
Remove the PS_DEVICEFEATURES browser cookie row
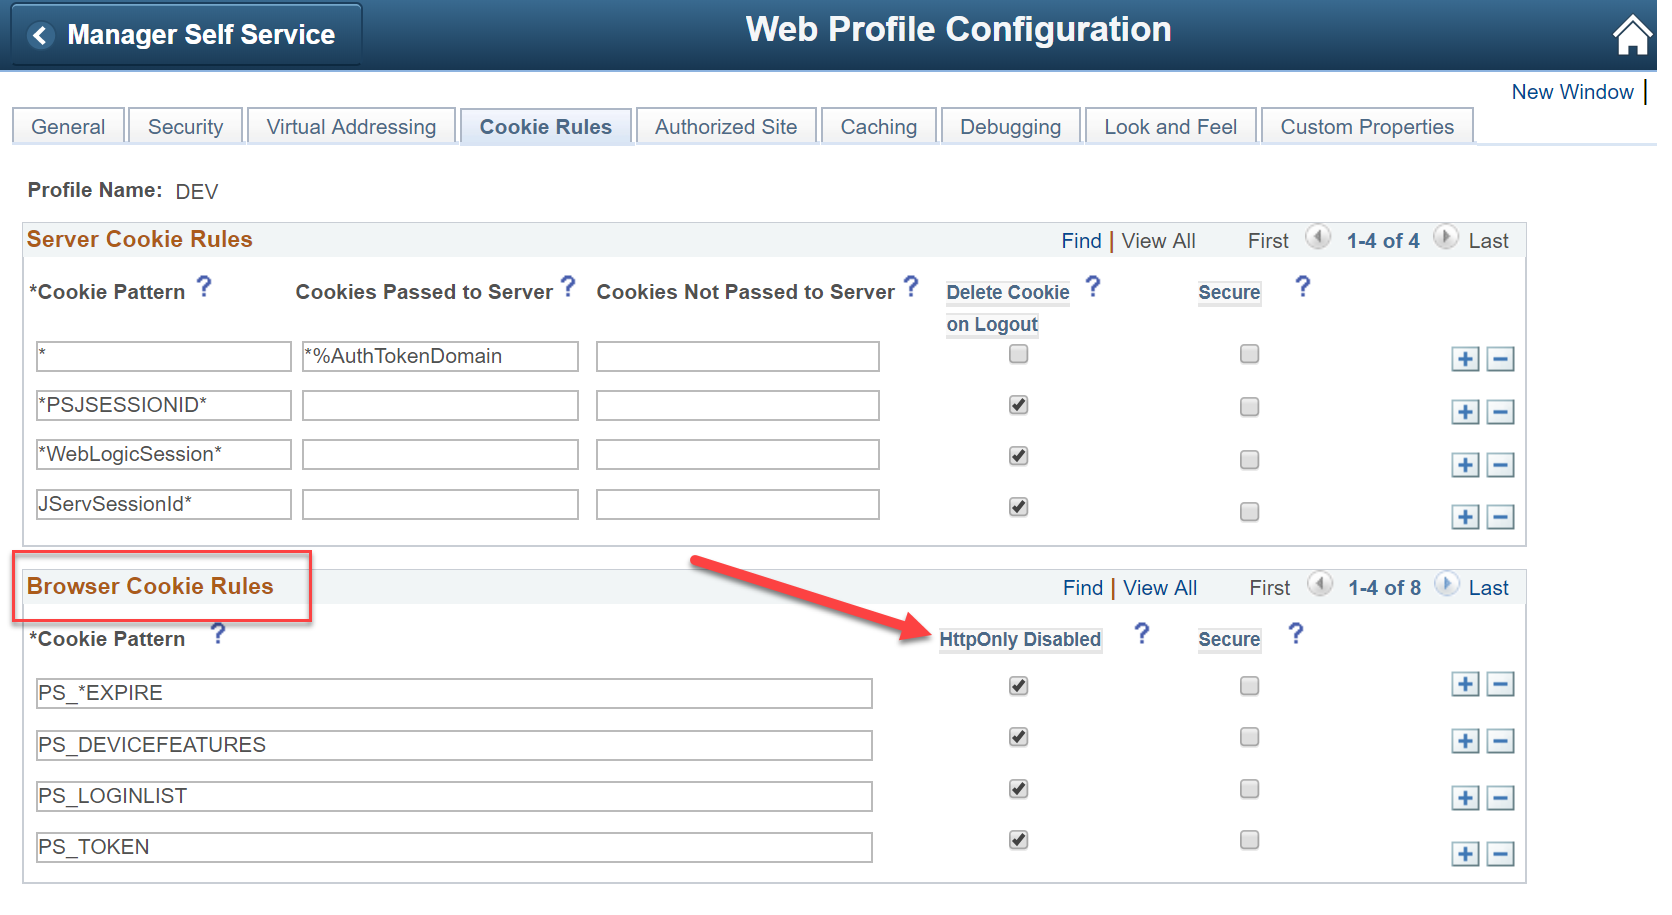click(1500, 741)
